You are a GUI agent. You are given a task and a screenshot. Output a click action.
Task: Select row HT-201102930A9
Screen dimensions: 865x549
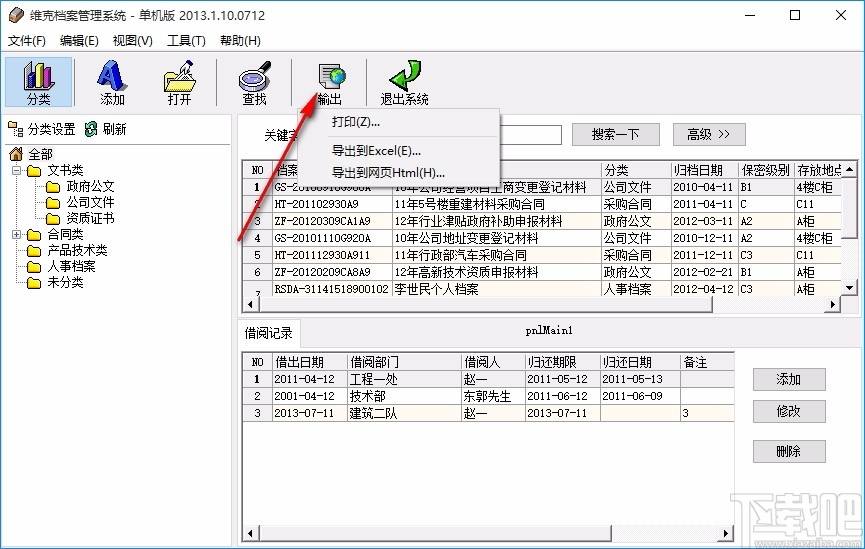[x=542, y=204]
